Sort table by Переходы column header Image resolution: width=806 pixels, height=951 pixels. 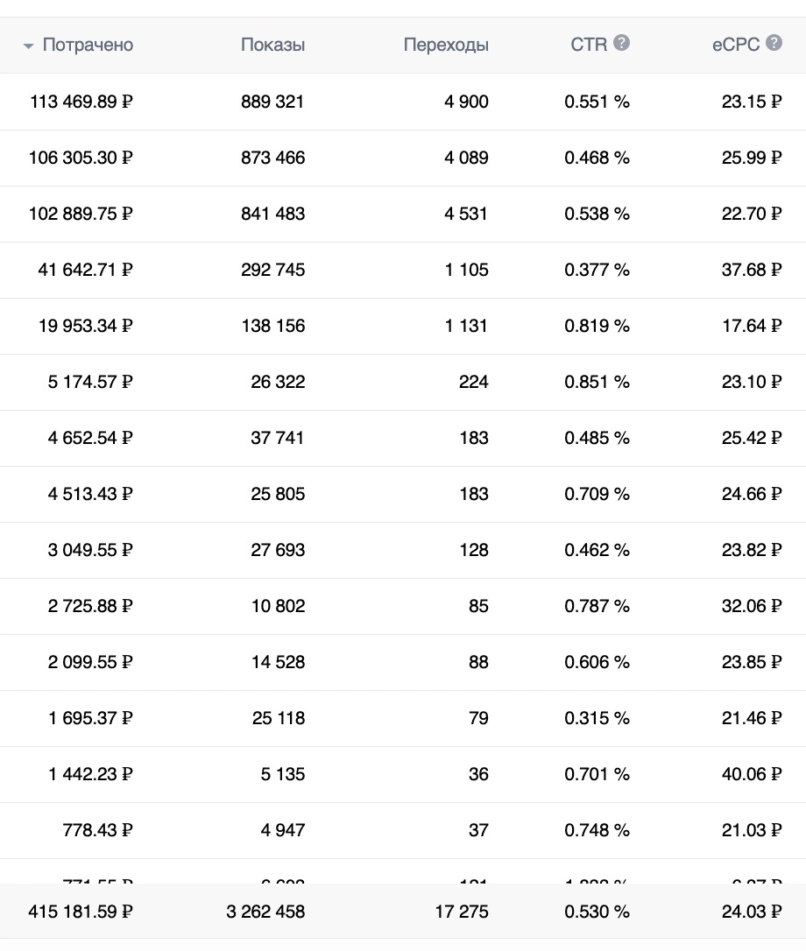(446, 45)
